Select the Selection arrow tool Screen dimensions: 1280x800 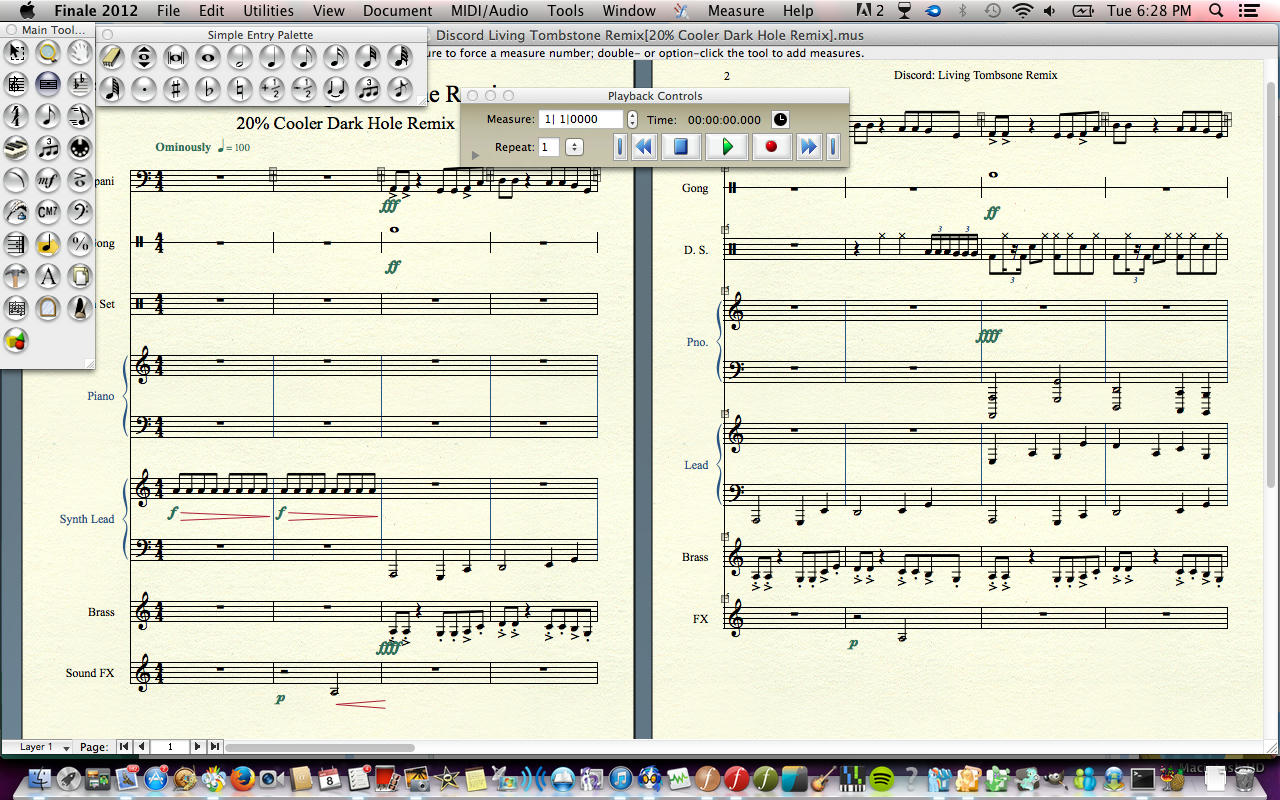click(x=15, y=53)
